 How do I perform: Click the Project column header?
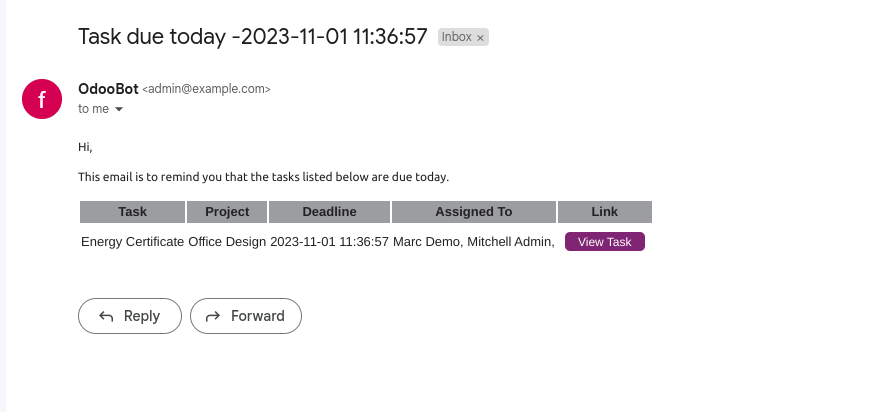(227, 212)
